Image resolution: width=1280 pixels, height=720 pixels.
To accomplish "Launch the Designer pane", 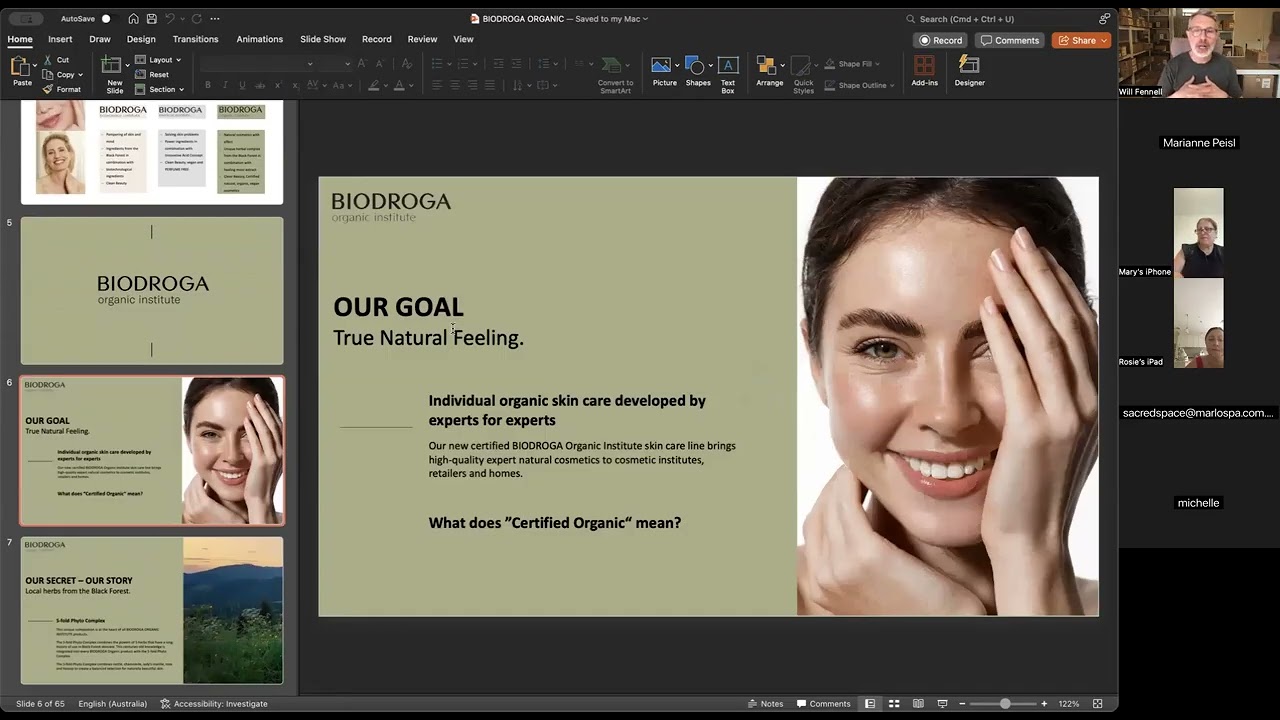I will click(x=969, y=72).
